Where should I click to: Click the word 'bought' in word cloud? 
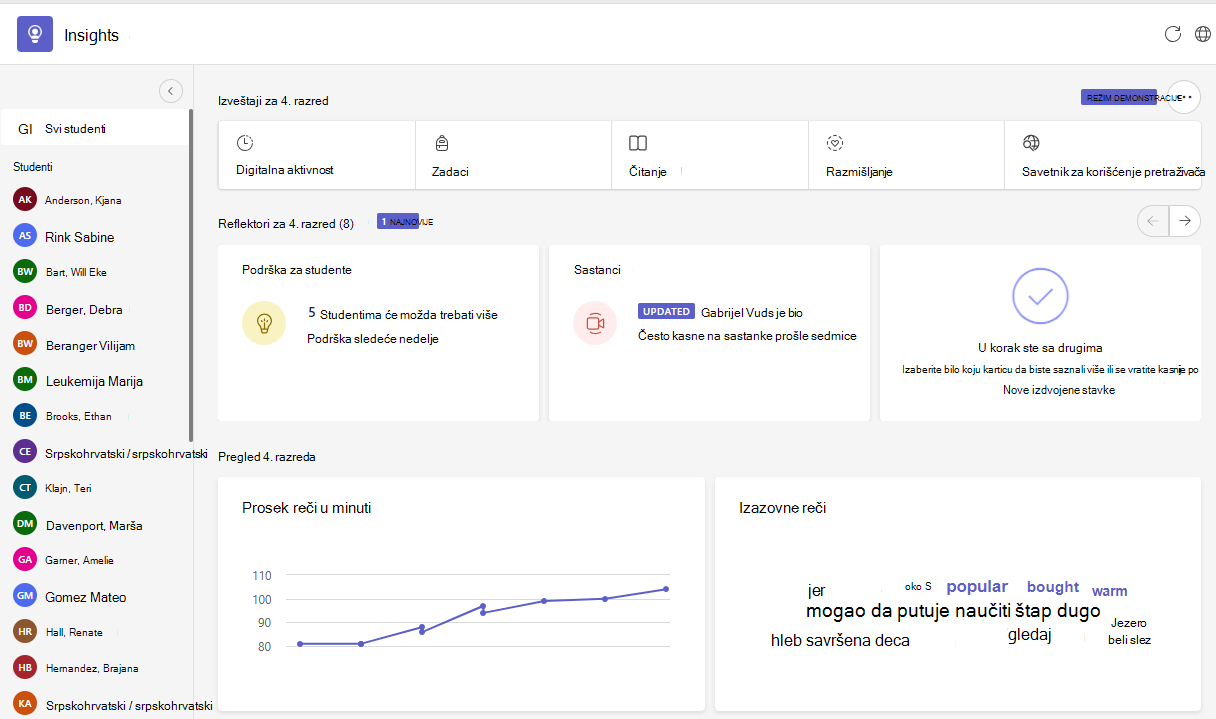(1053, 587)
